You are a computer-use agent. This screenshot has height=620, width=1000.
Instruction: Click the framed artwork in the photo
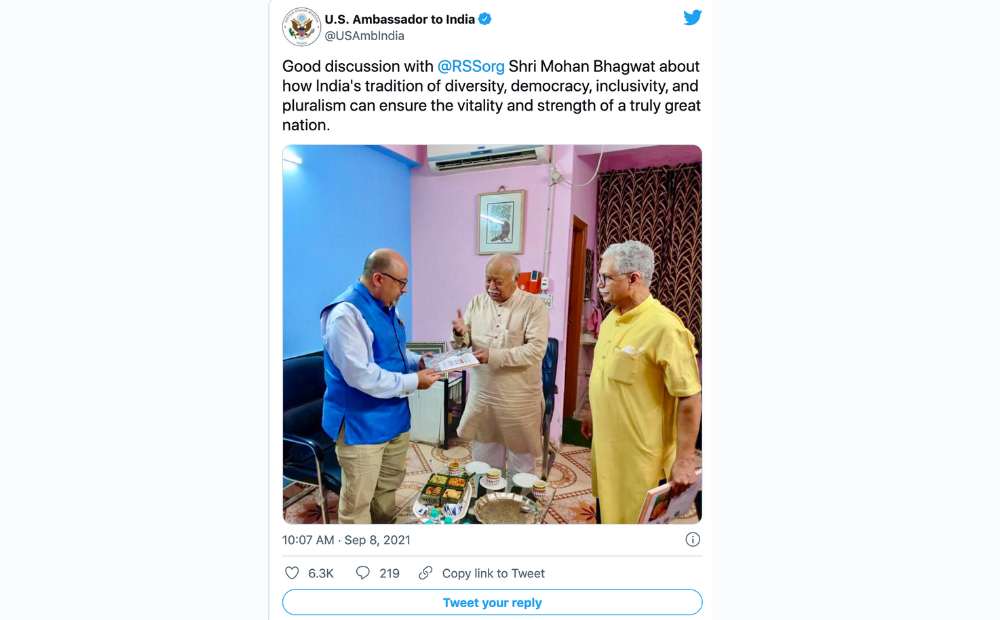pyautogui.click(x=501, y=221)
